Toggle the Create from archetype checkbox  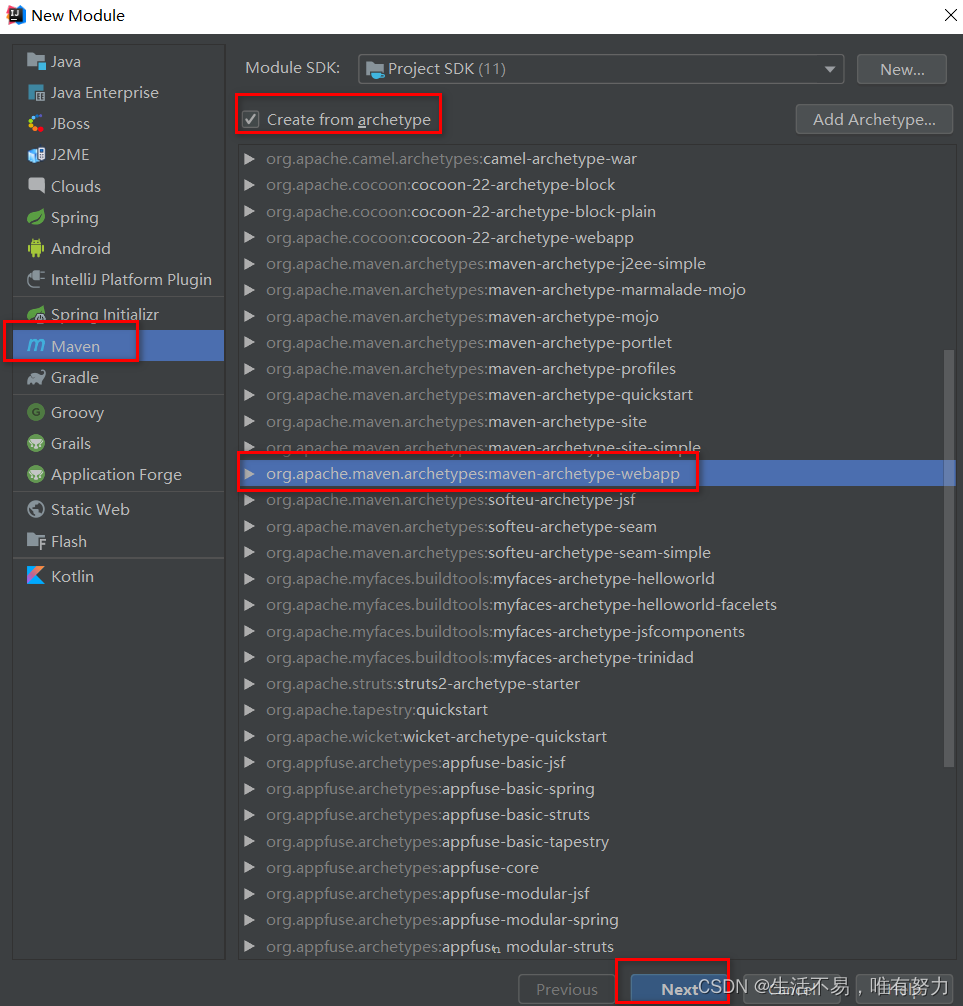(250, 117)
